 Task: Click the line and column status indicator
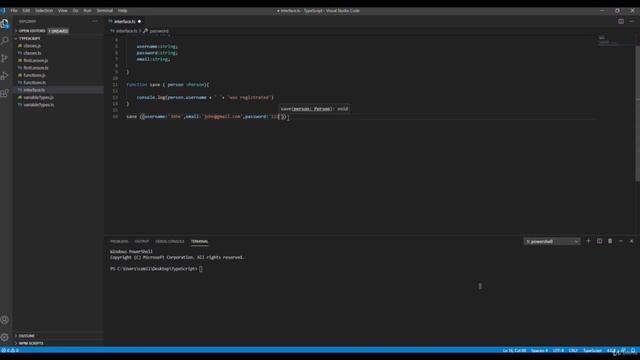pyautogui.click(x=514, y=350)
